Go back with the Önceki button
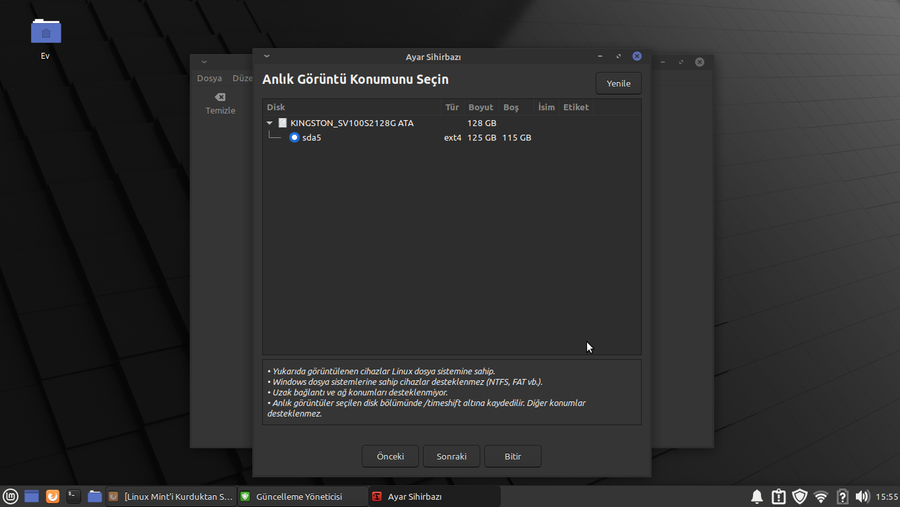900x507 pixels. [x=390, y=456]
